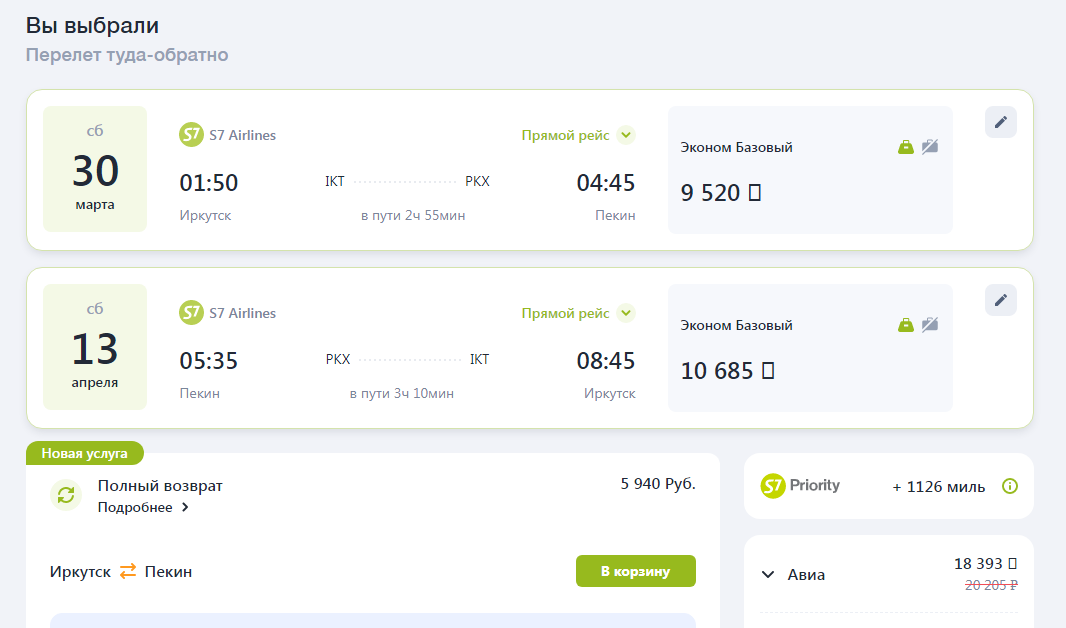Select the Эконом Базовый 10 685 fare card

[x=809, y=349]
